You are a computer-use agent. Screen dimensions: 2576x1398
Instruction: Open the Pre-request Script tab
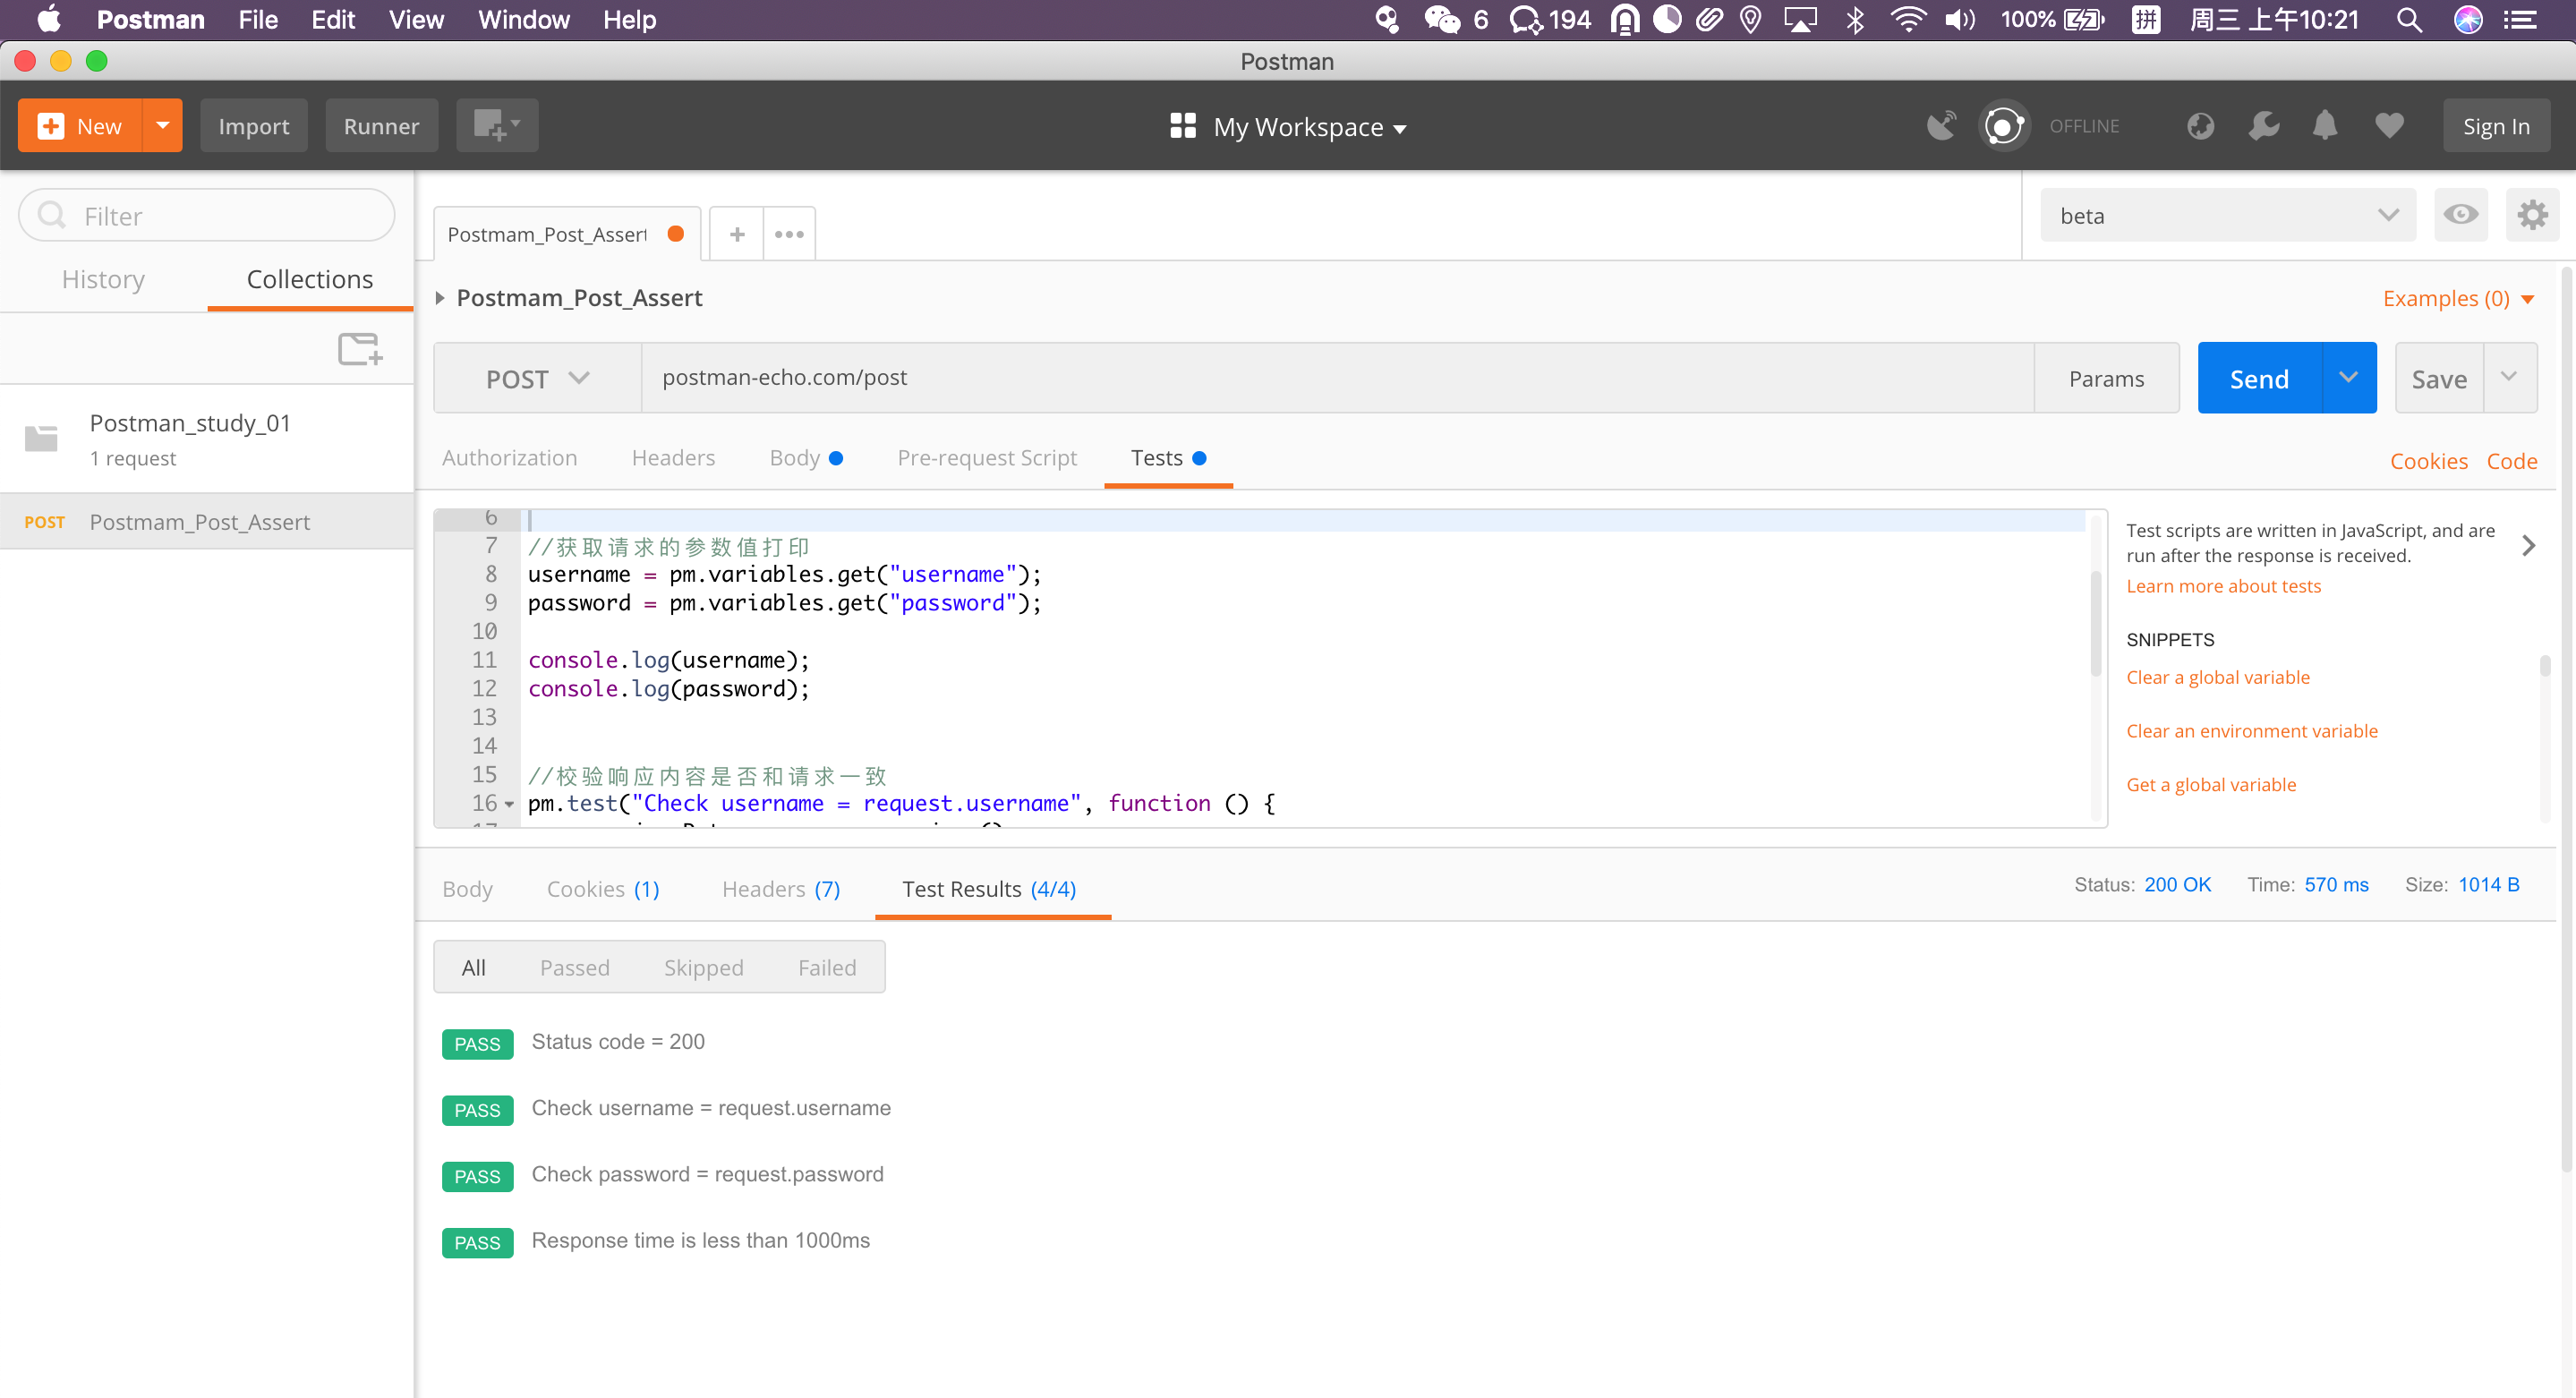(x=987, y=458)
